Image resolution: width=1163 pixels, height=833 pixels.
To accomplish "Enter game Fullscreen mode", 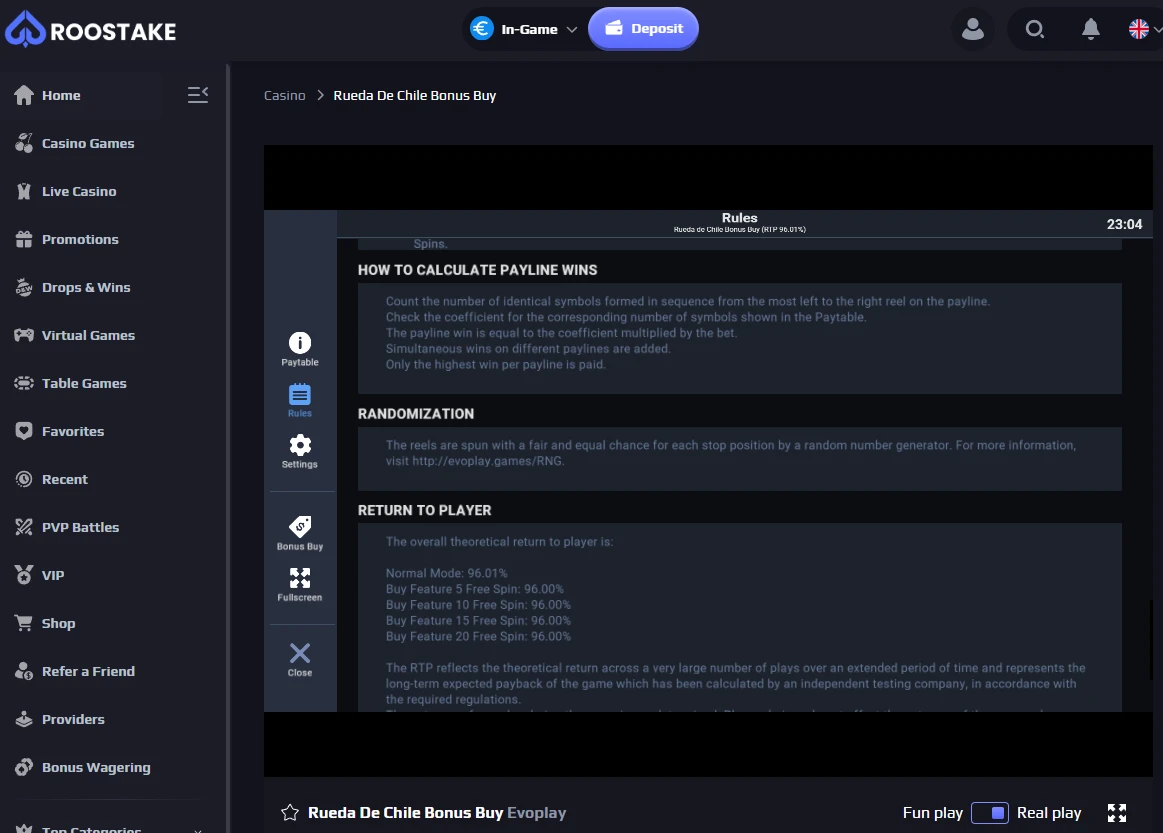I will coord(300,585).
